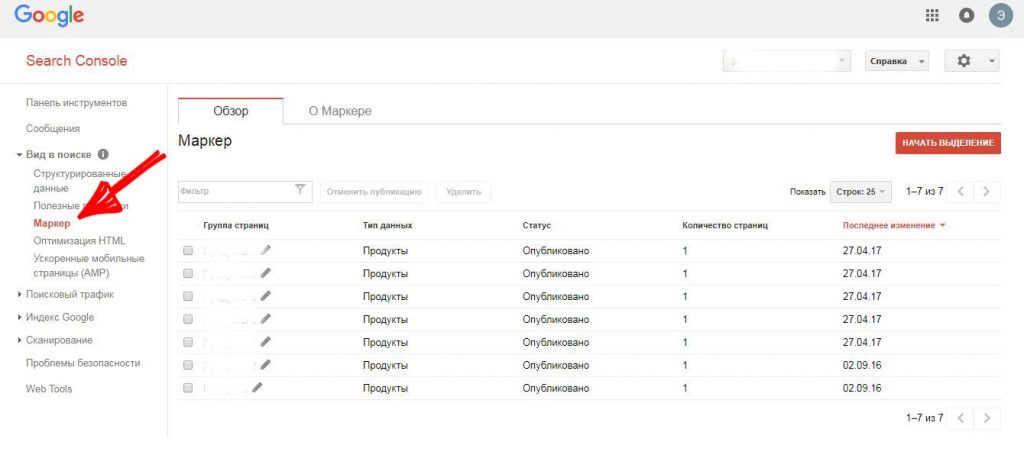The image size is (1024, 471).
Task: Click the Группа страниц column header
Action: pyautogui.click(x=236, y=225)
